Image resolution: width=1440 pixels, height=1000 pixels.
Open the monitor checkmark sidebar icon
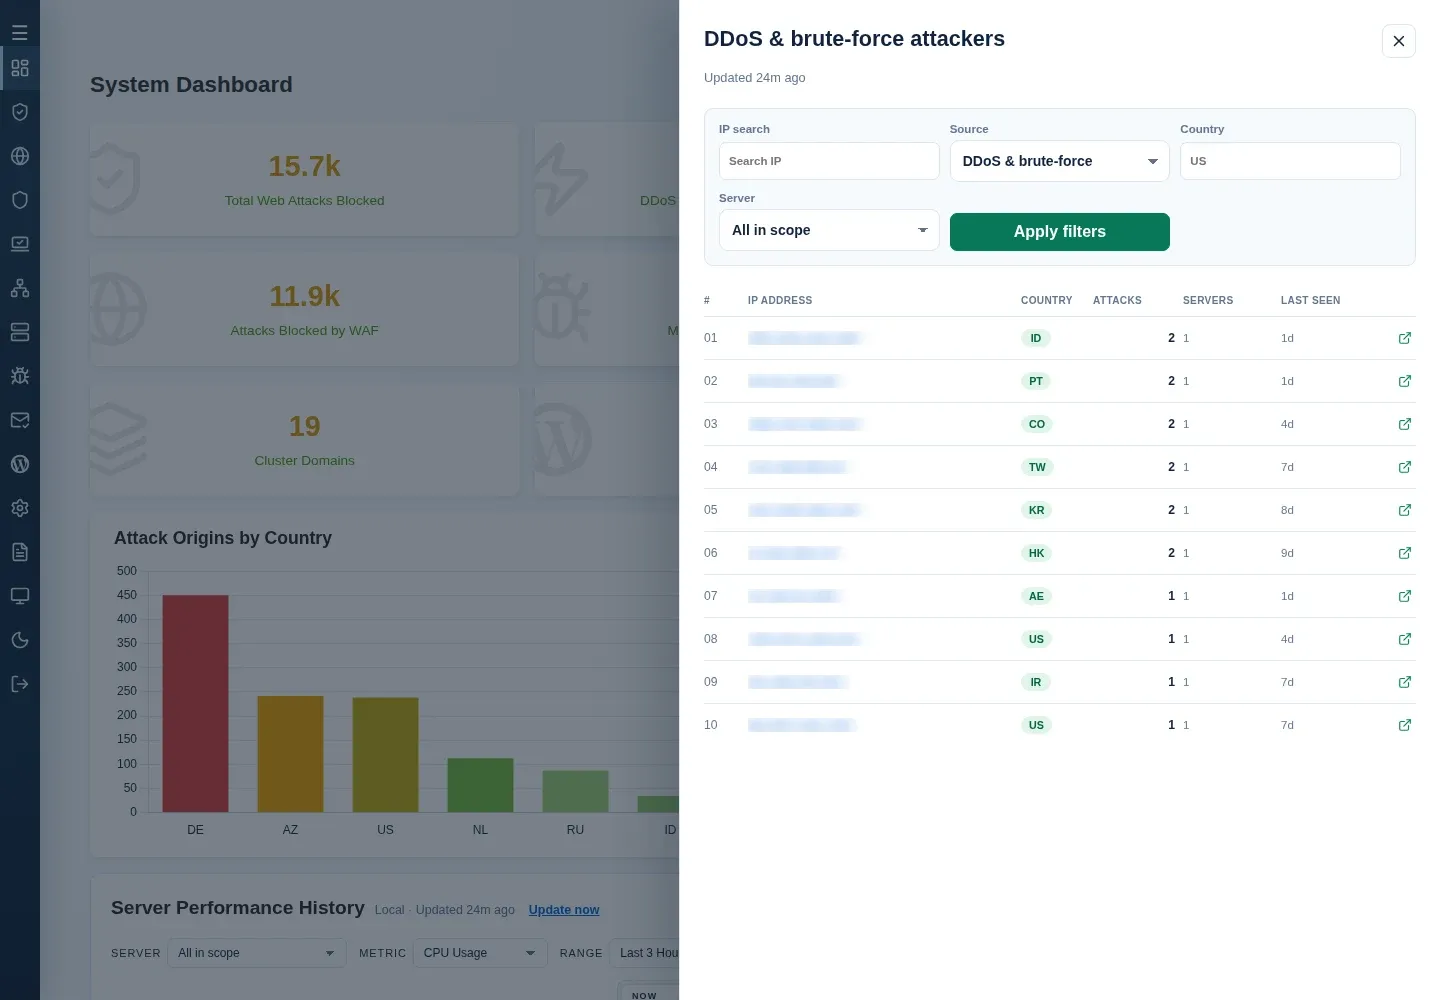(x=19, y=244)
